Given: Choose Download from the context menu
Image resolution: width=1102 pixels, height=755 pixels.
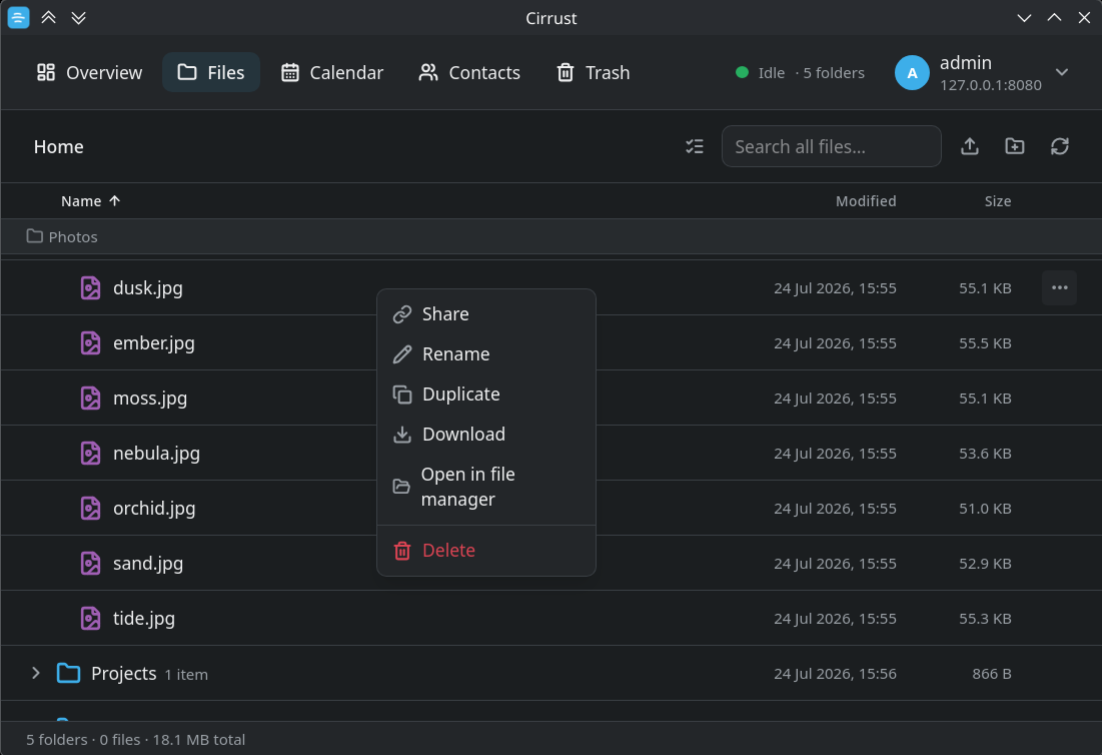Looking at the screenshot, I should 486,434.
